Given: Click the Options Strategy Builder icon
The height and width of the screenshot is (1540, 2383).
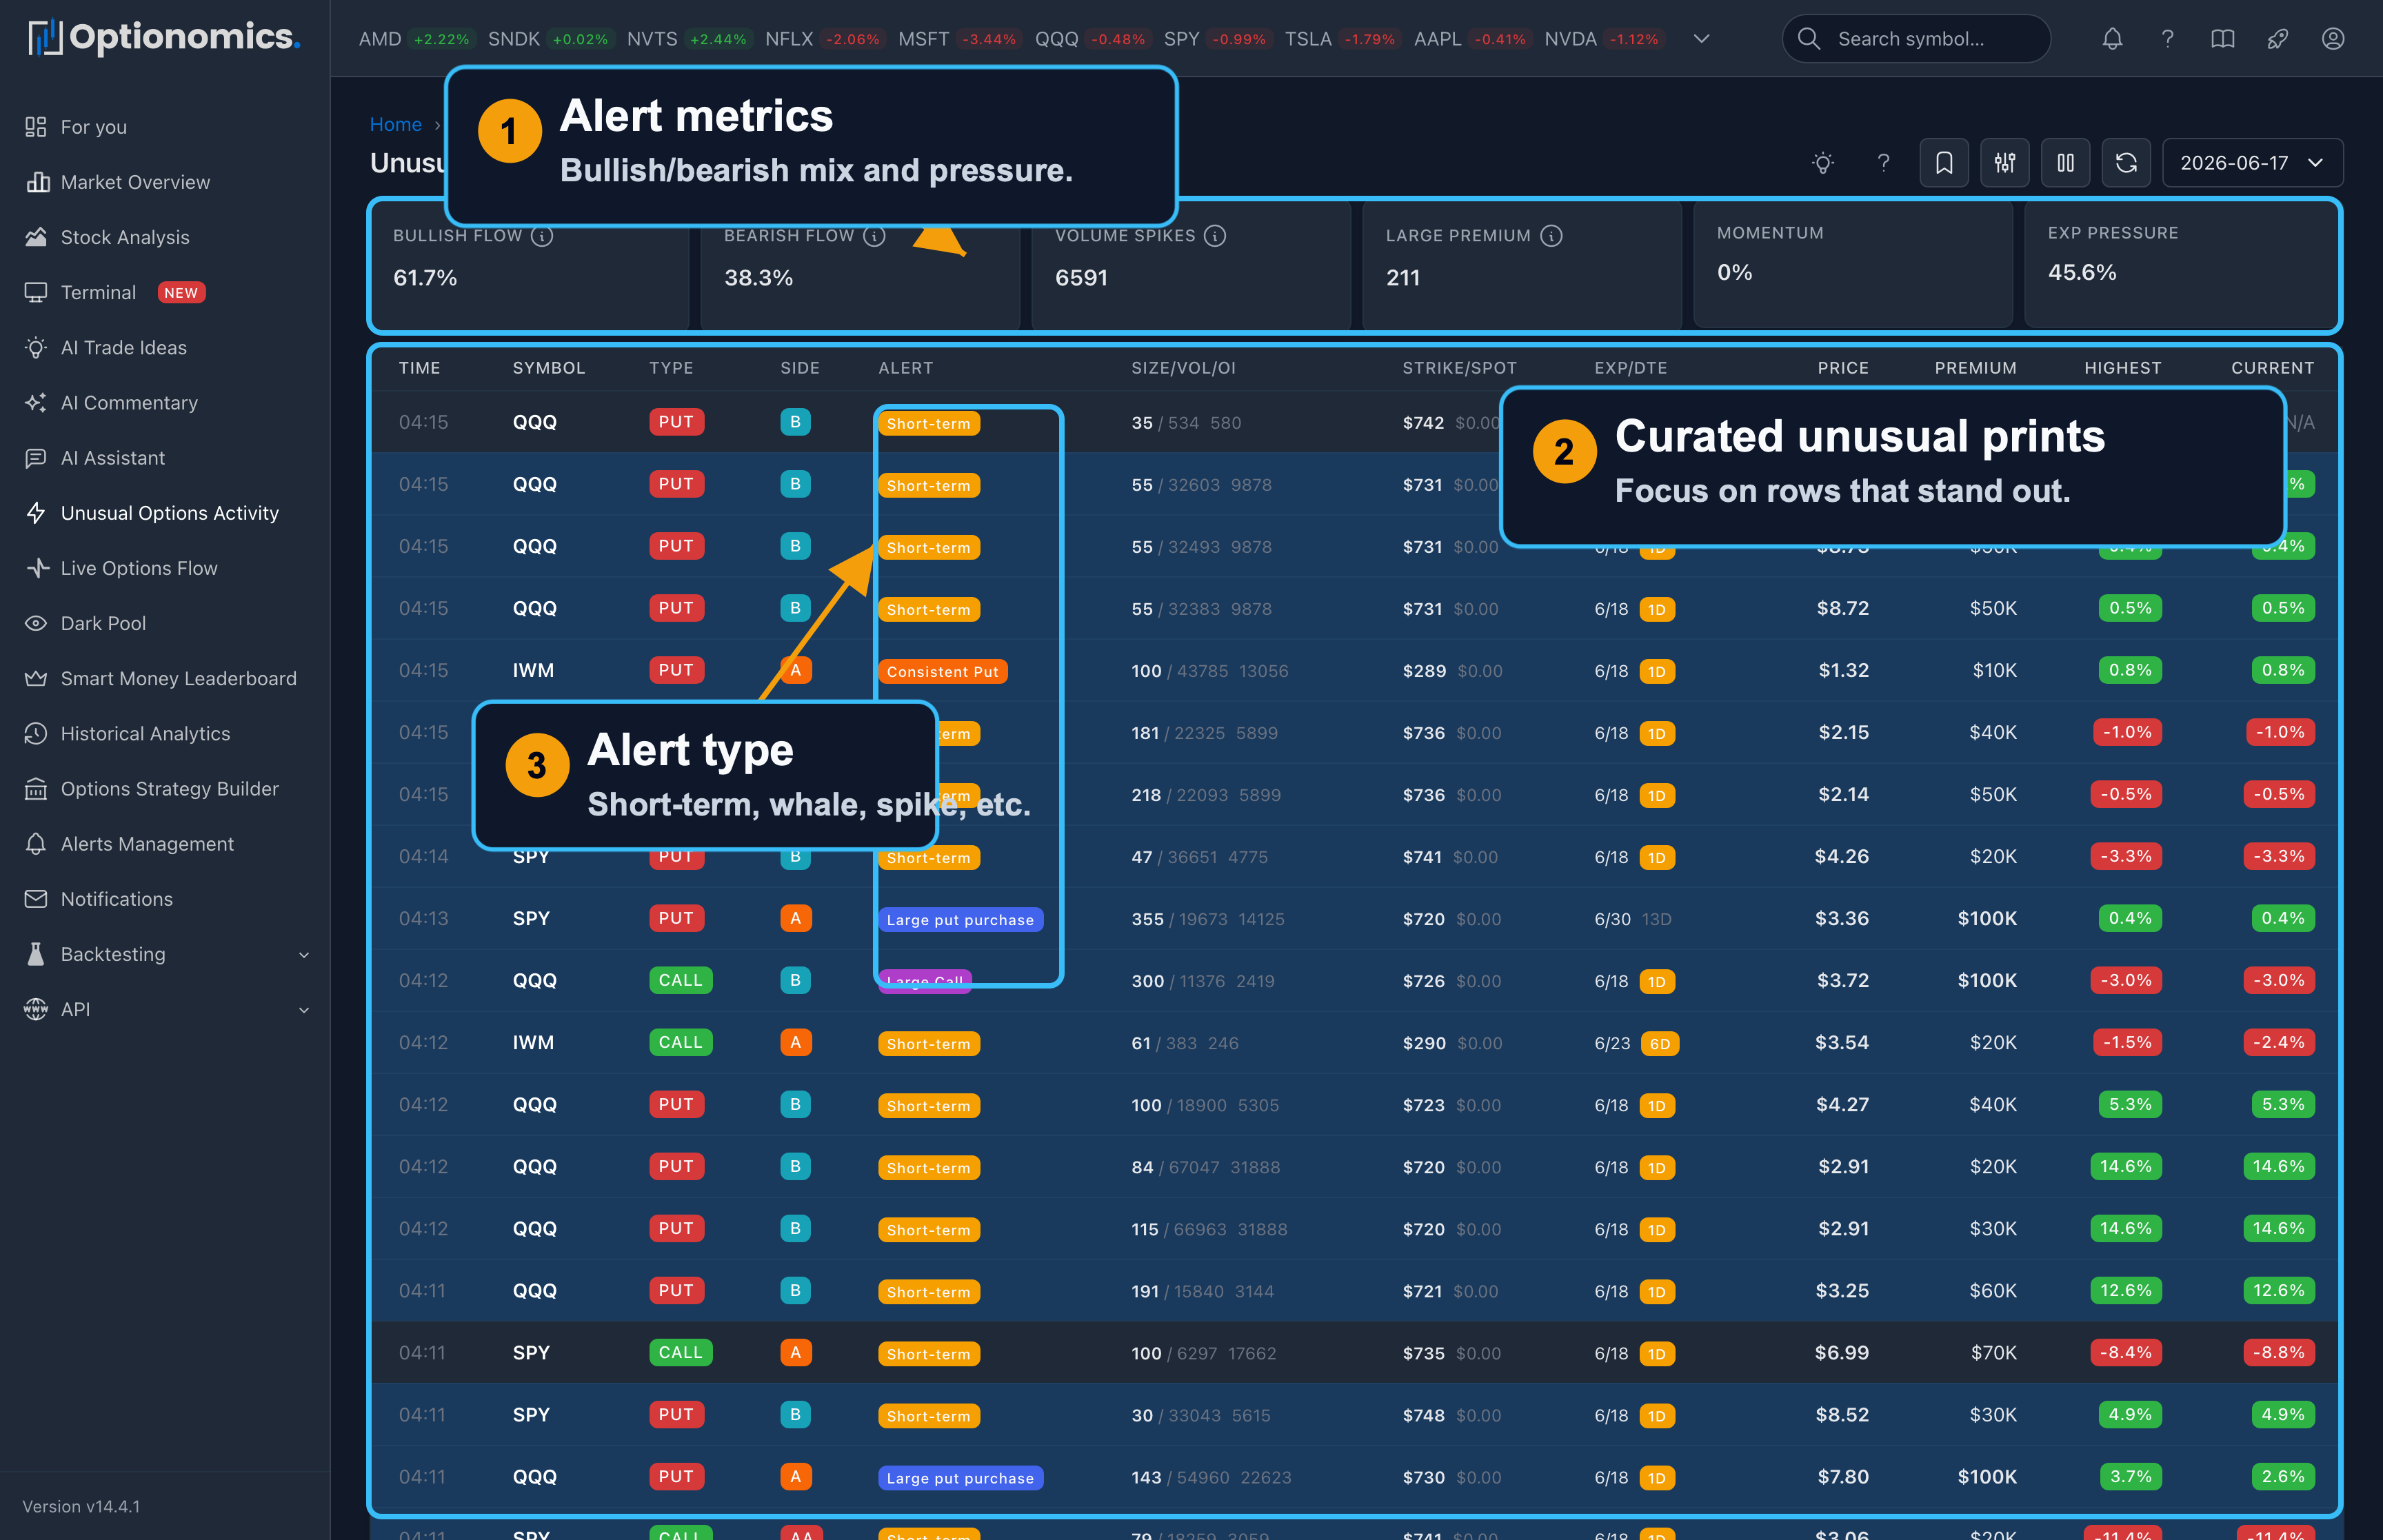Looking at the screenshot, I should [36, 789].
